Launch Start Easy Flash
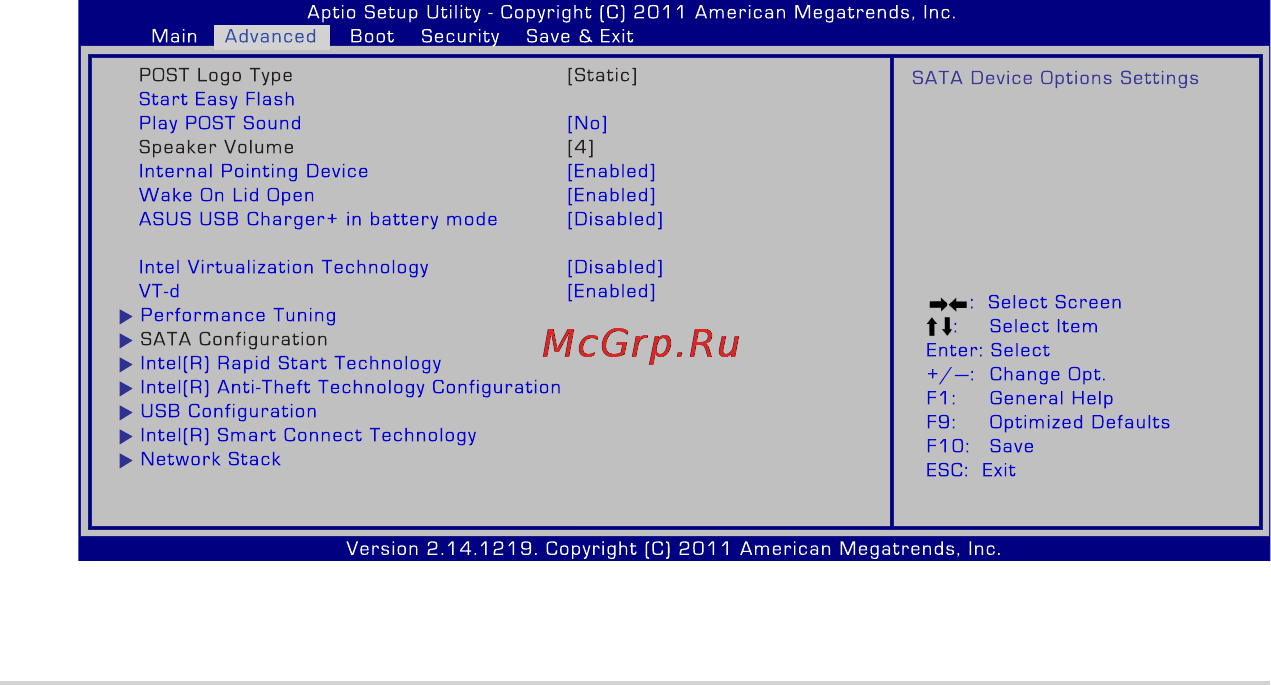This screenshot has width=1271, height=685. [x=217, y=100]
